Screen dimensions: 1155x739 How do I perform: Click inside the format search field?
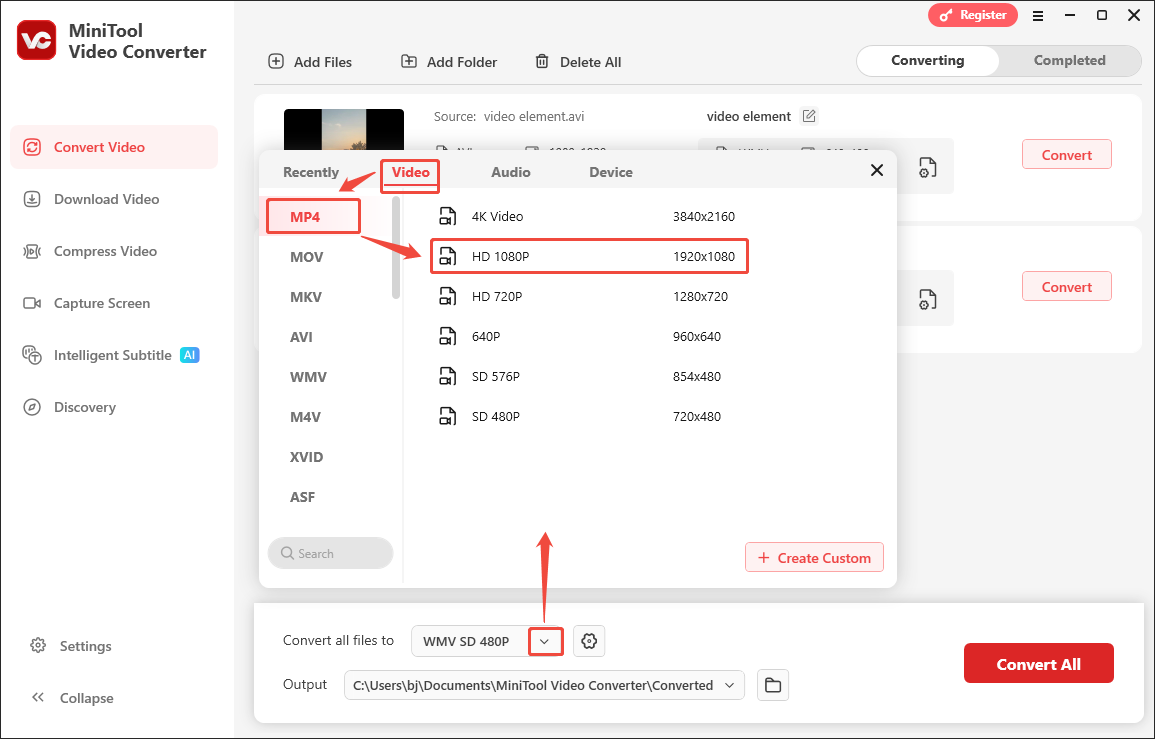330,553
